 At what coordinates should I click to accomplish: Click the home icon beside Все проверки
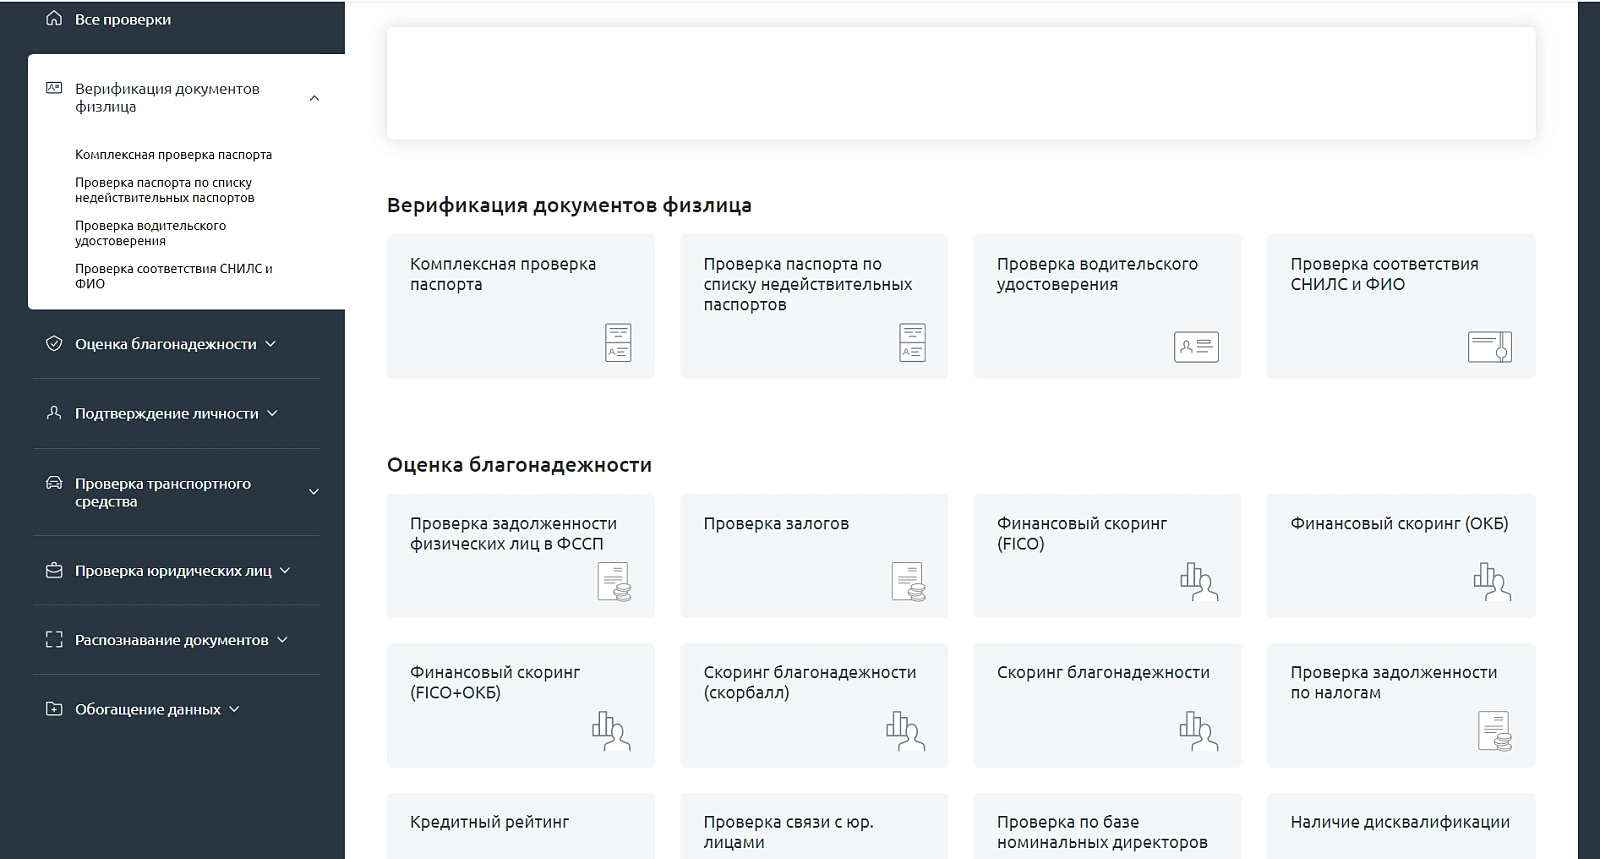(x=54, y=19)
